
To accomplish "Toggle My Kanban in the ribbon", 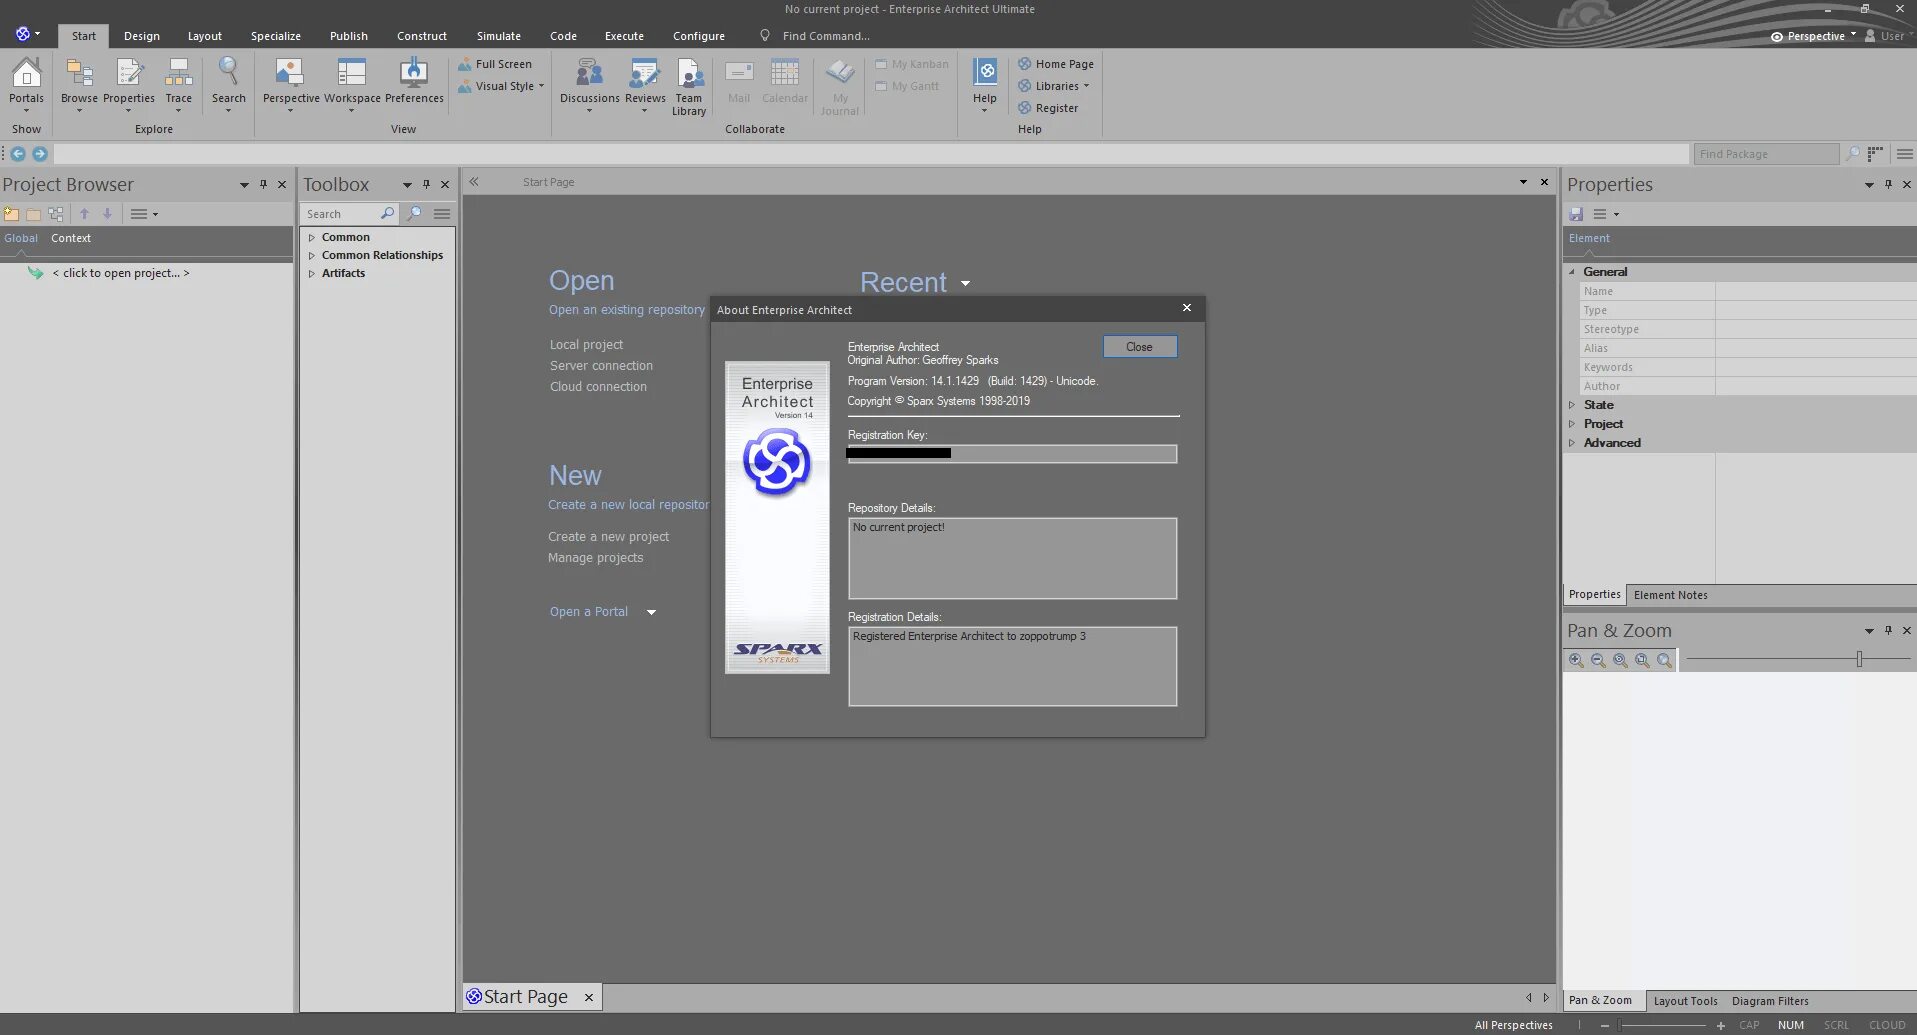I will tap(912, 64).
